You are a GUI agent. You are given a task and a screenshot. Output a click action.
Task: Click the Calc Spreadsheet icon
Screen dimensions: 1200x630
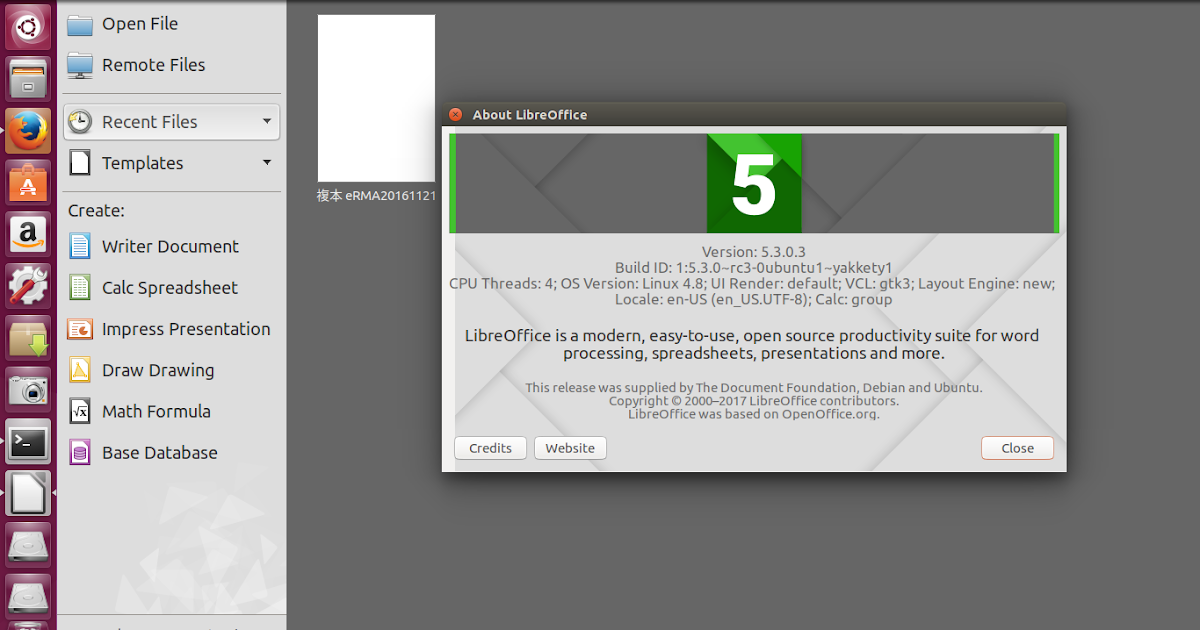(x=80, y=288)
